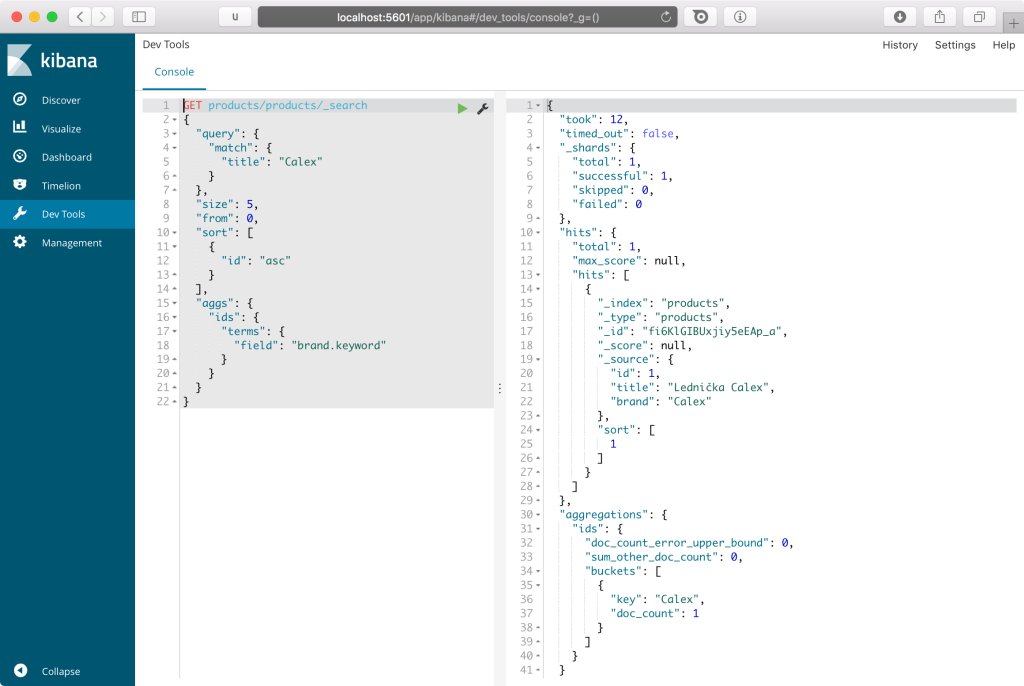
Task: Collapse the "sort" array fold arrow
Action: (x=175, y=233)
